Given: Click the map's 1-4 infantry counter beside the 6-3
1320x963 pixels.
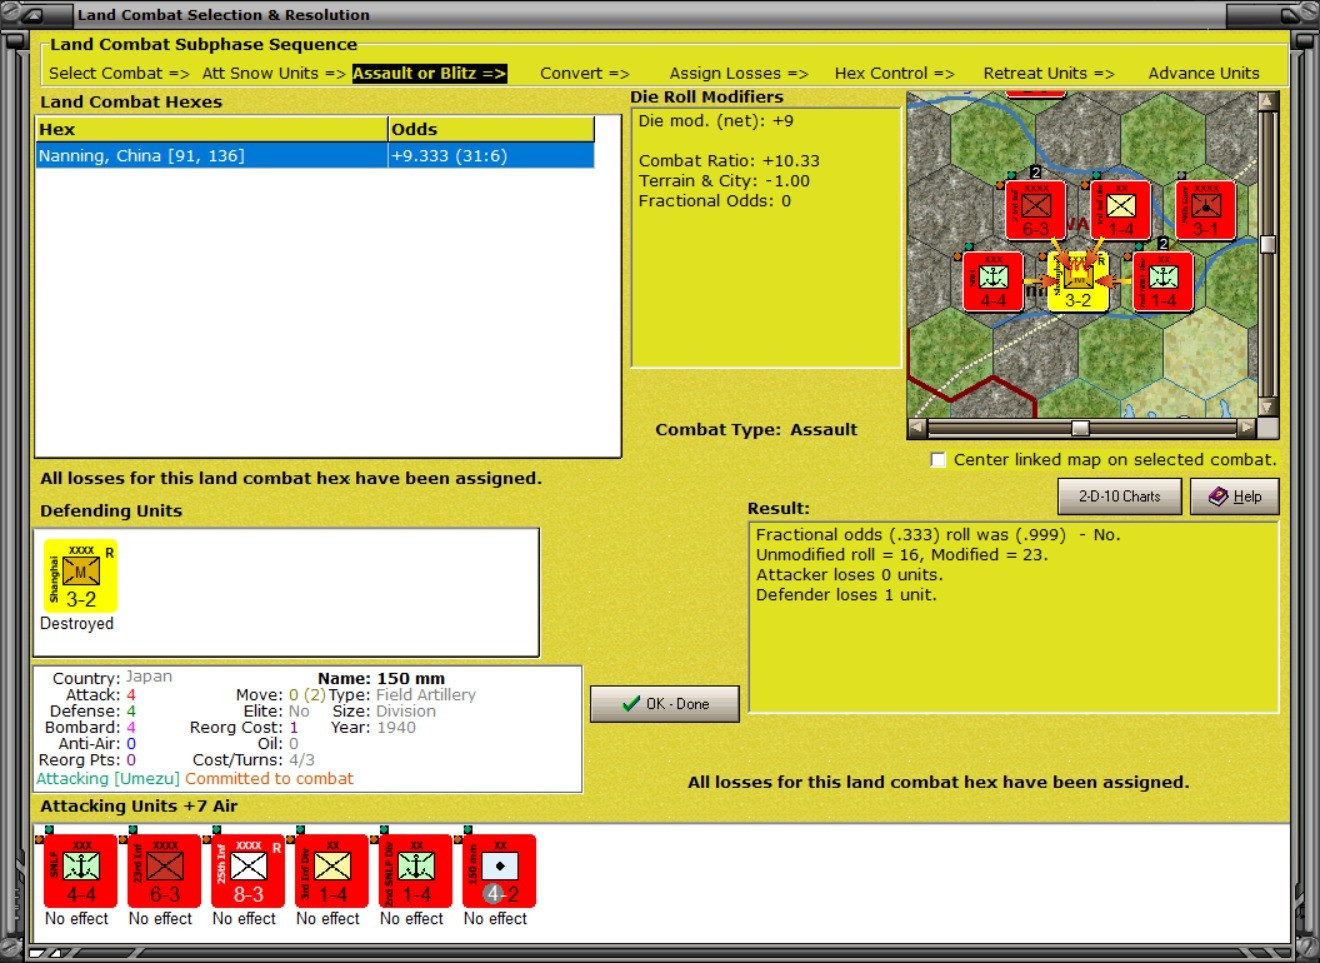Looking at the screenshot, I should [1121, 210].
